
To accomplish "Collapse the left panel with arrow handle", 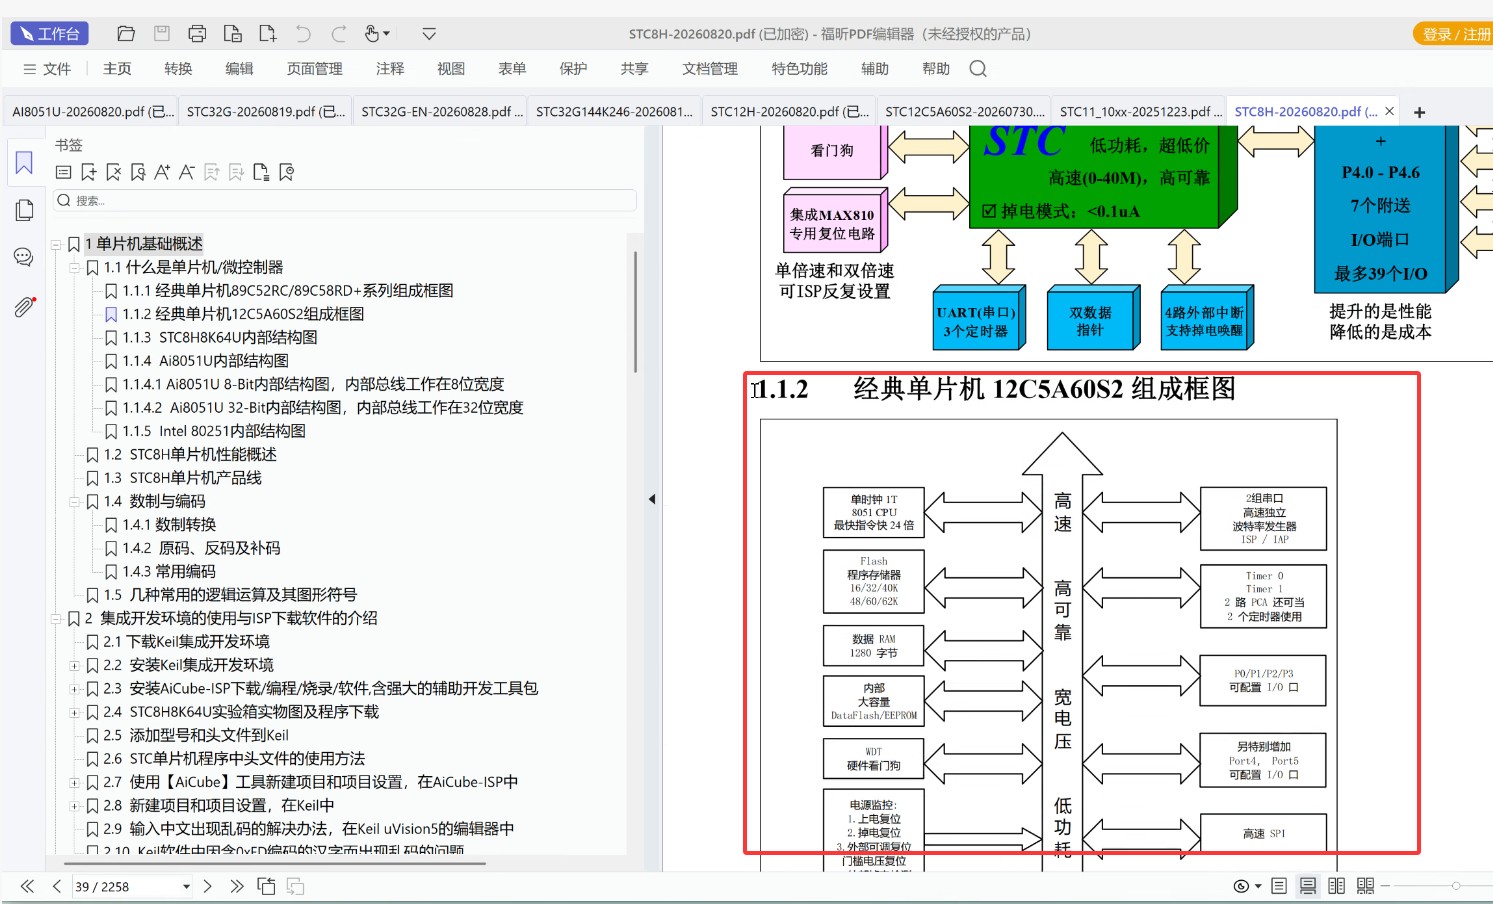I will [652, 499].
